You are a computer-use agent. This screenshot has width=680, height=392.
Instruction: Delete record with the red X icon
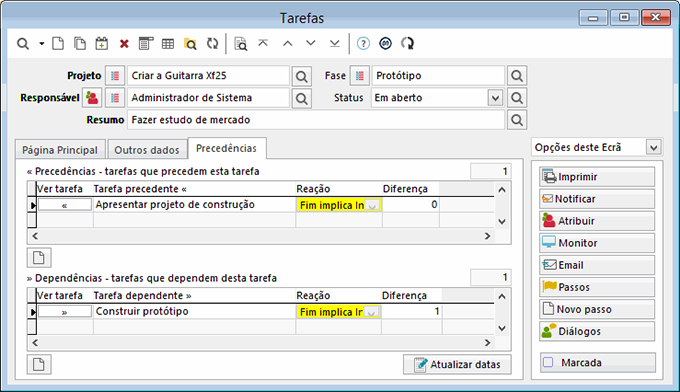tap(124, 44)
